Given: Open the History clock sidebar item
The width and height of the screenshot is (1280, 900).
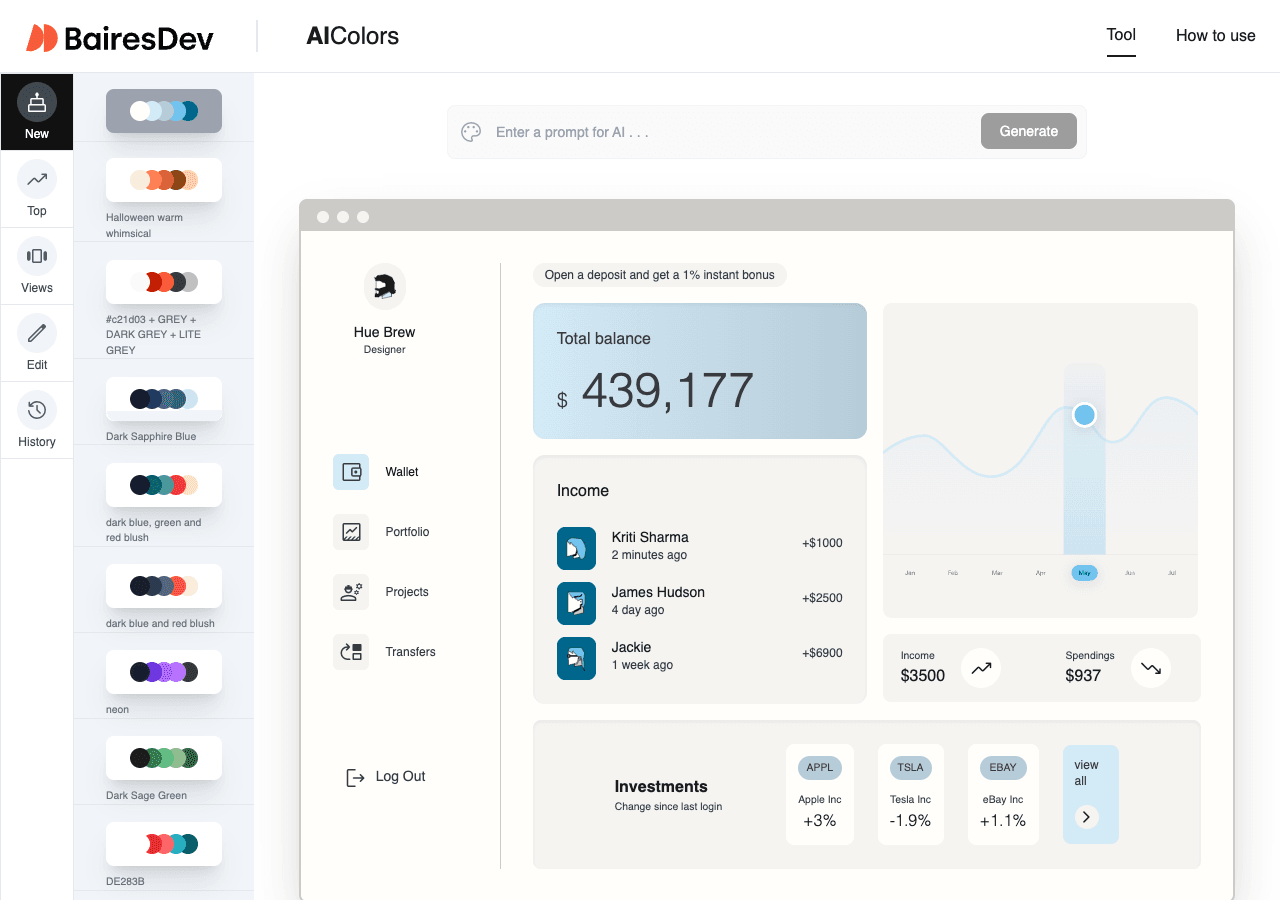Looking at the screenshot, I should click(37, 420).
